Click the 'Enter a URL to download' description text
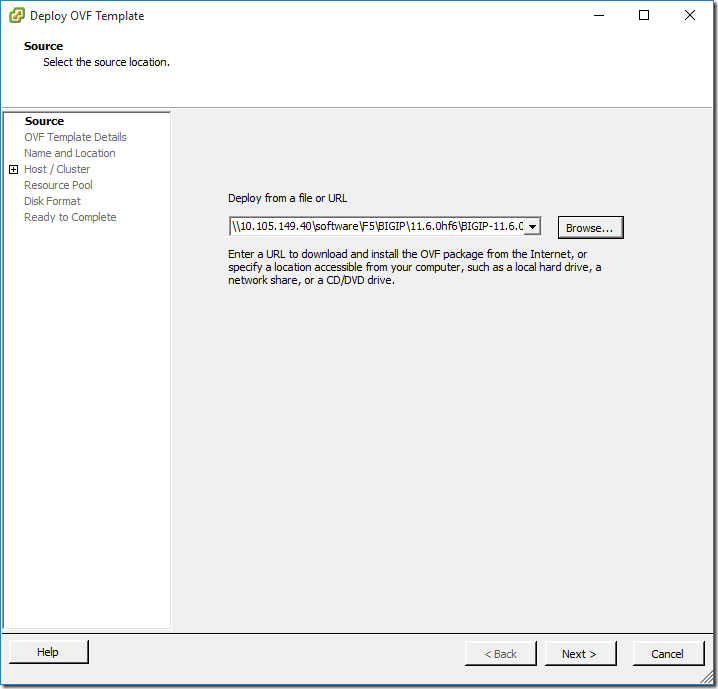 [414, 267]
